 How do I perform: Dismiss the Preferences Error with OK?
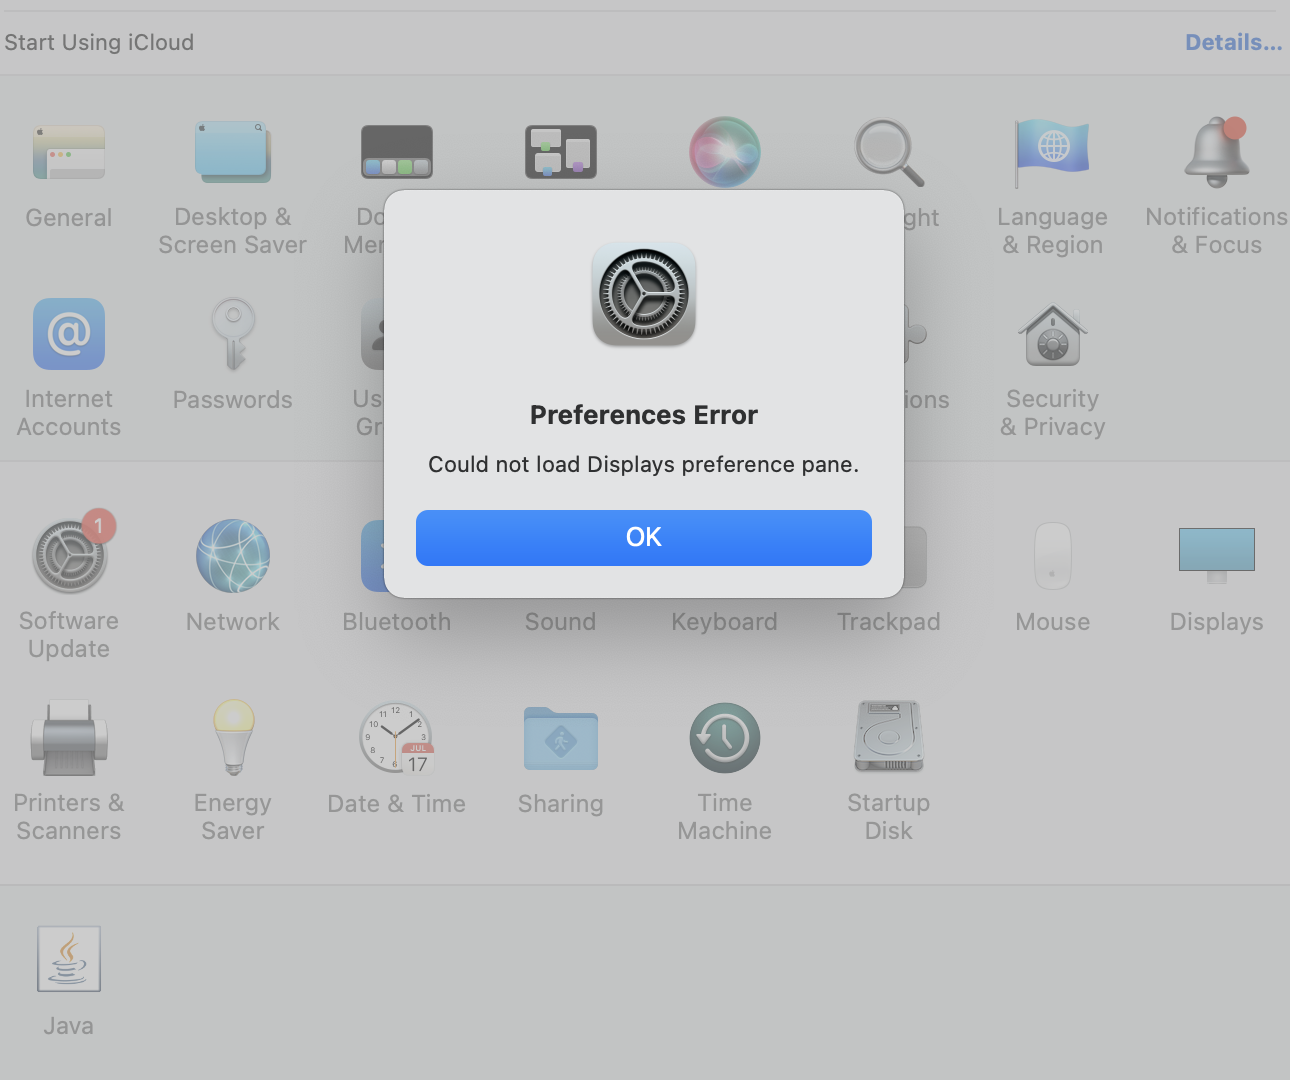[x=644, y=538]
